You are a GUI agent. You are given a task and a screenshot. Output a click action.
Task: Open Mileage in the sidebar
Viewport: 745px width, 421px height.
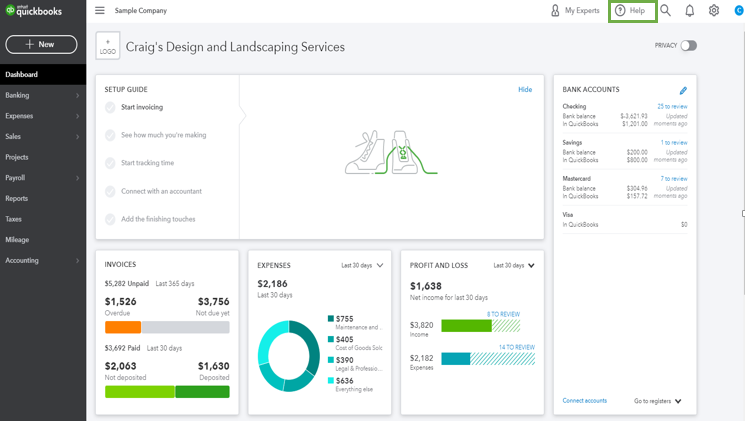(43, 240)
